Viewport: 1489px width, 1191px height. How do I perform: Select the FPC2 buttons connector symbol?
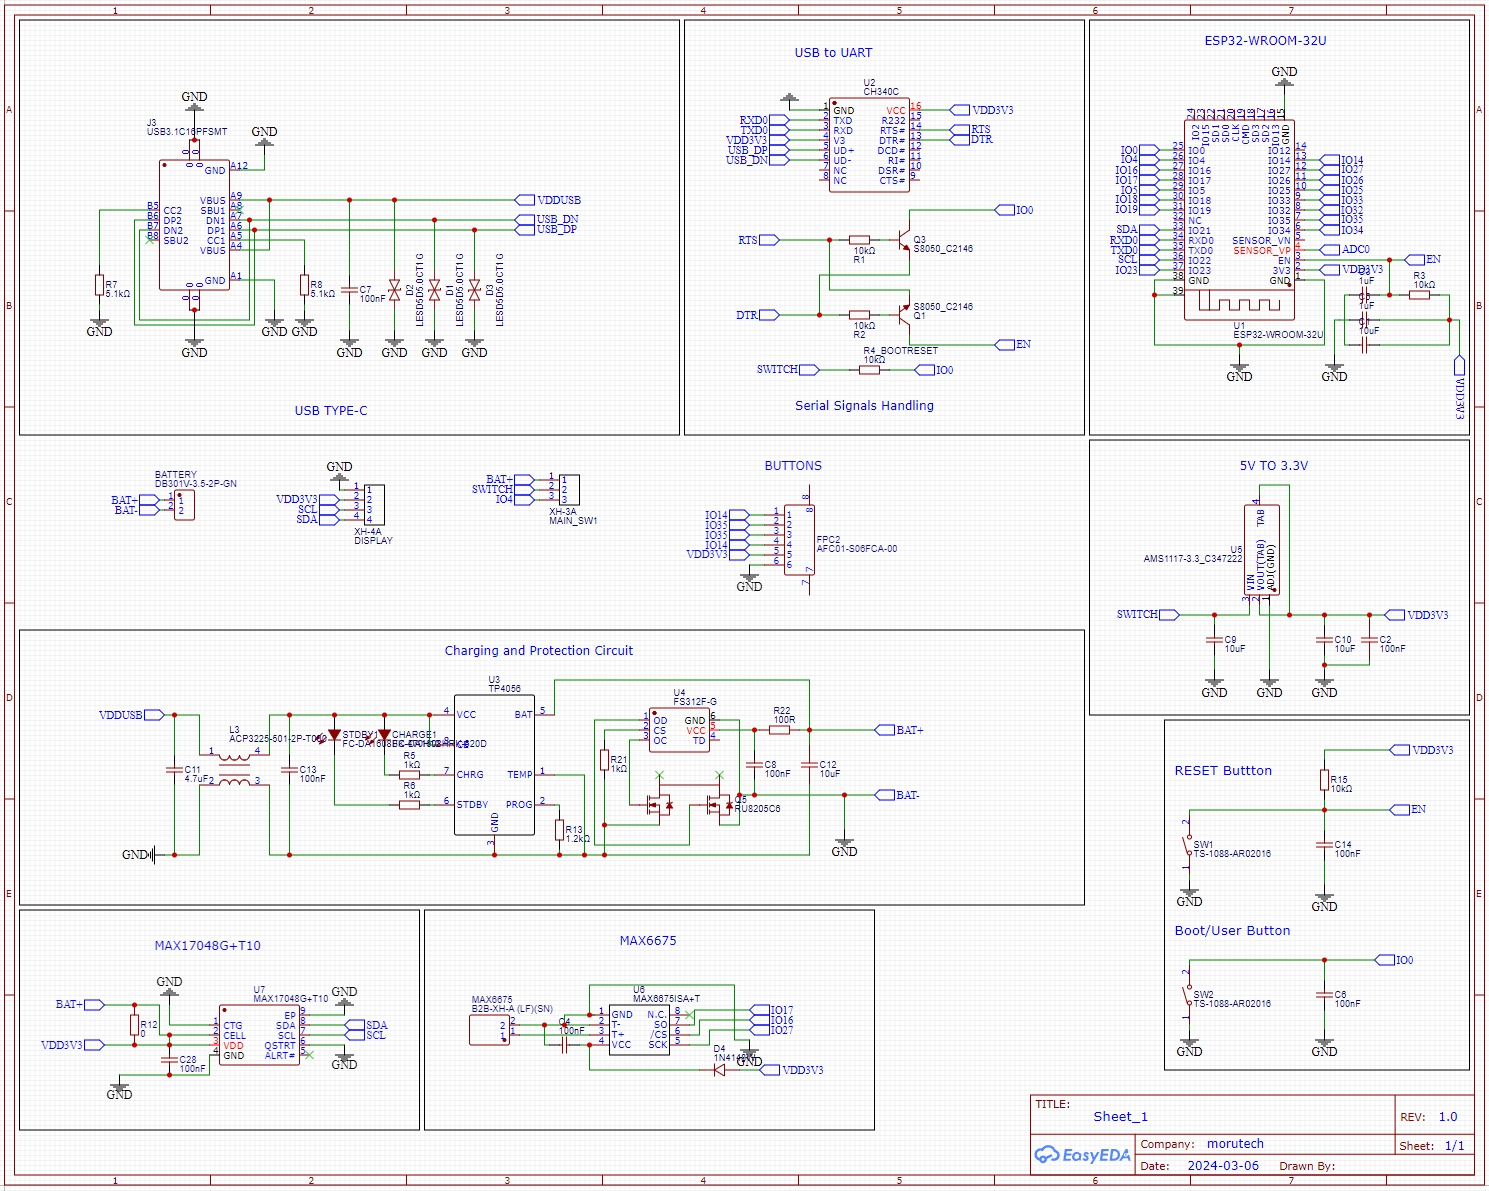pos(799,540)
